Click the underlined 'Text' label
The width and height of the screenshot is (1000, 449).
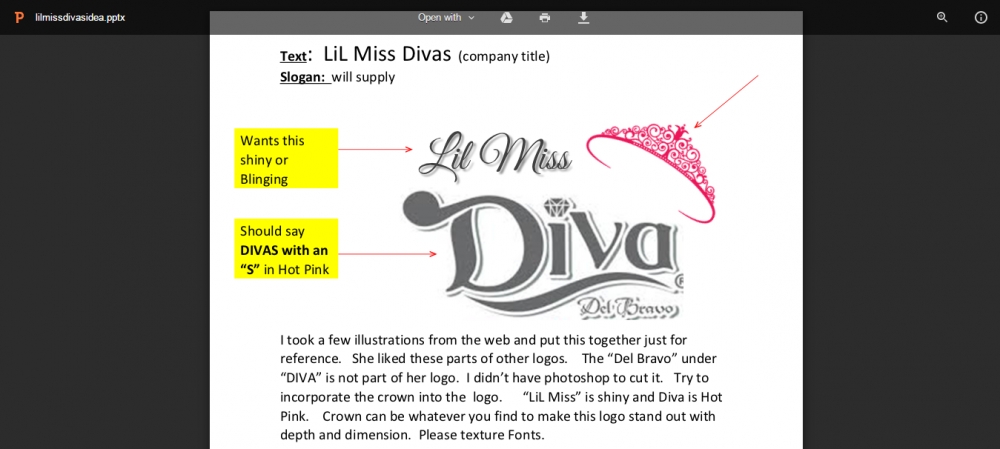tap(293, 56)
